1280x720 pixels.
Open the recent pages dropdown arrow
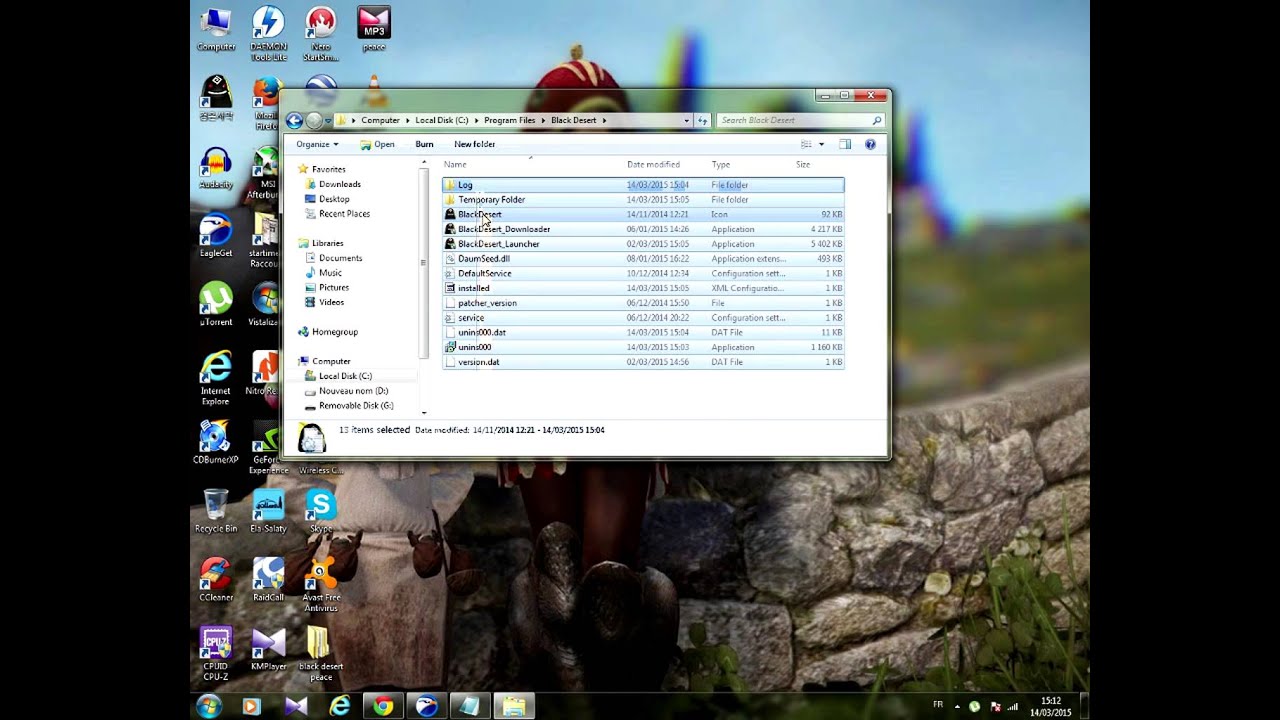click(328, 120)
